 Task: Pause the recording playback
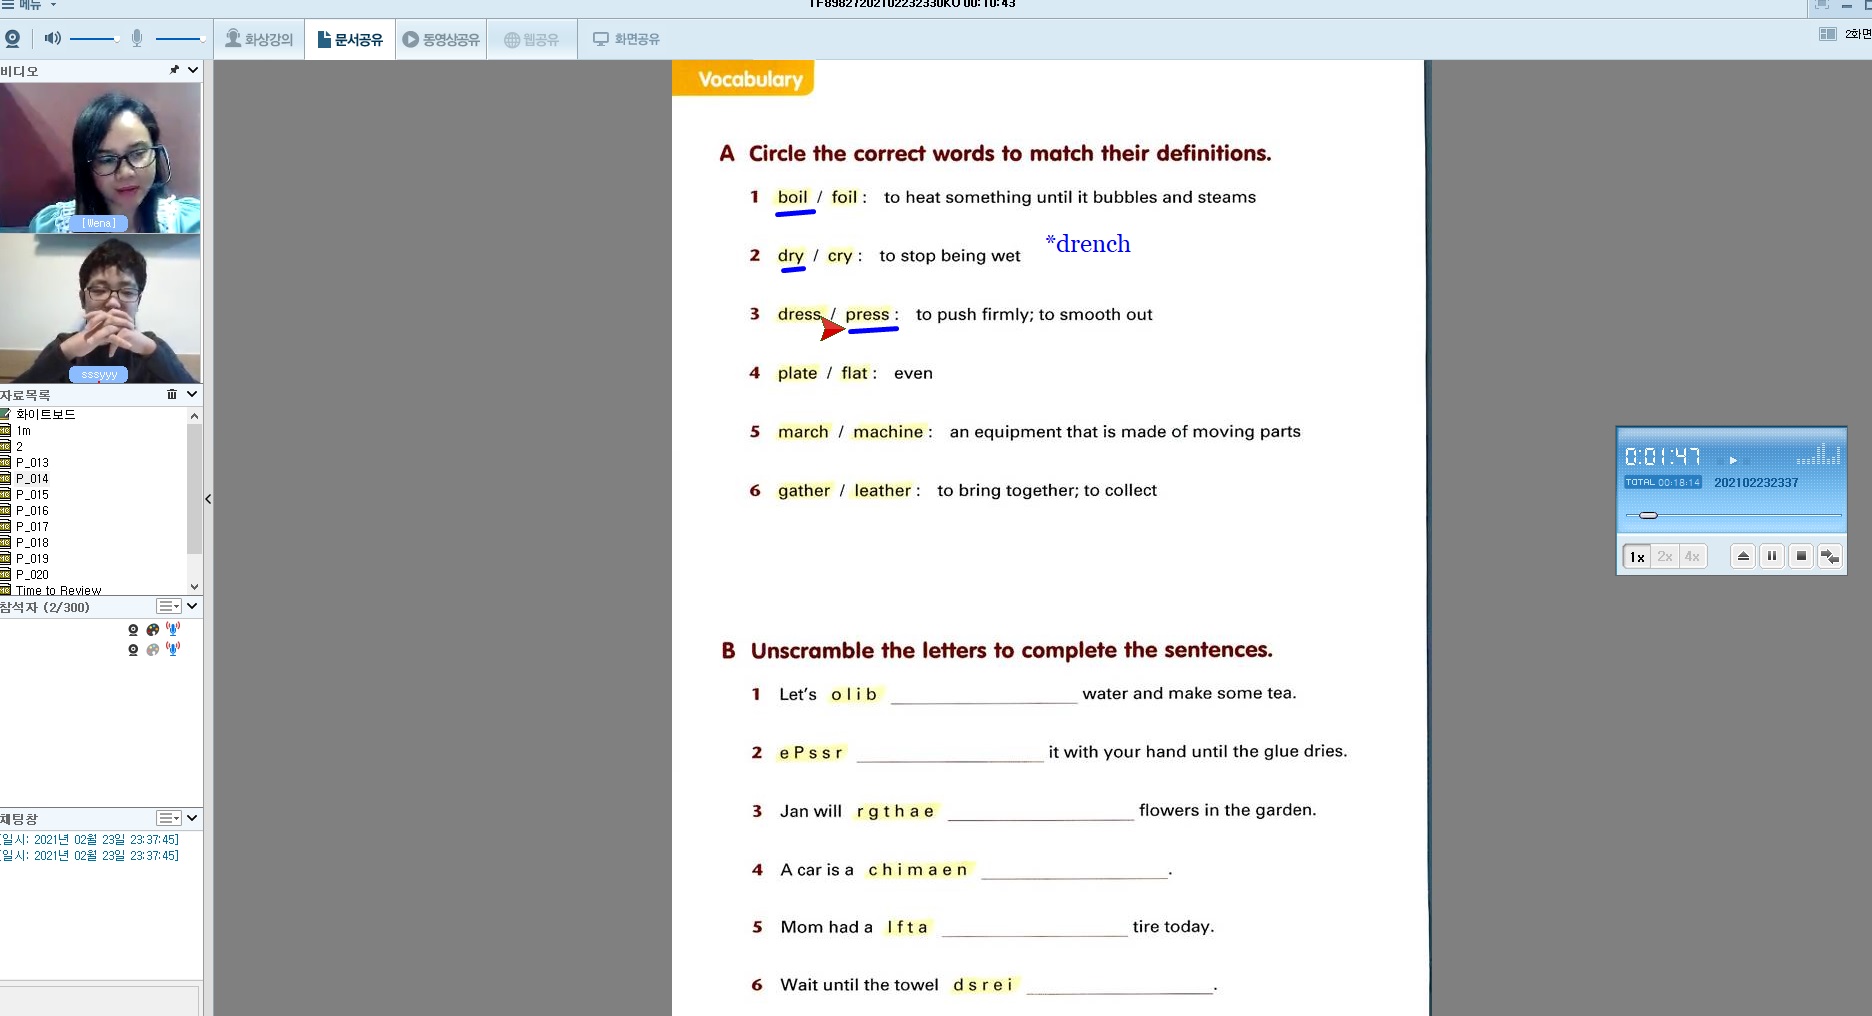coord(1771,556)
